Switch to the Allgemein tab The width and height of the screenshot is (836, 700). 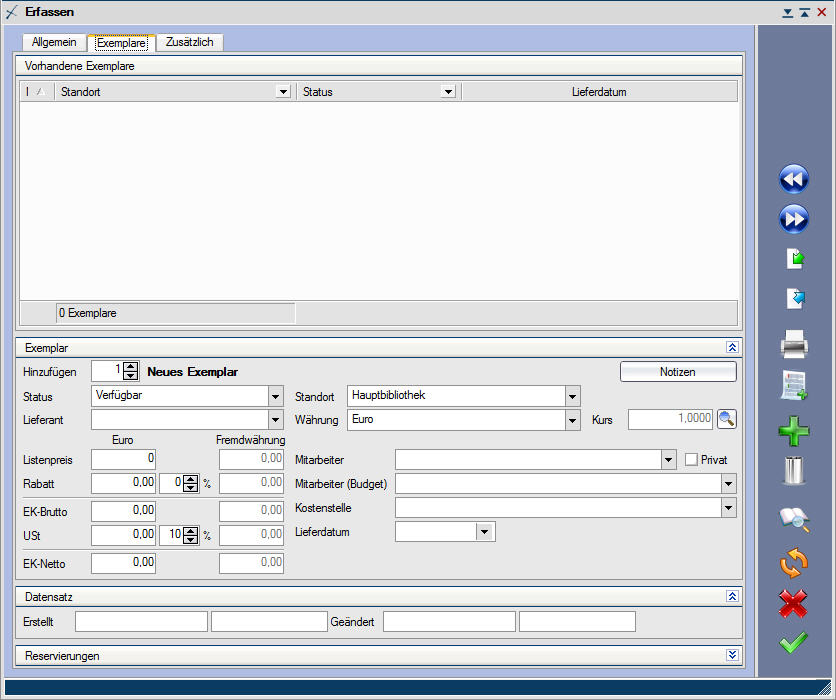(x=54, y=42)
